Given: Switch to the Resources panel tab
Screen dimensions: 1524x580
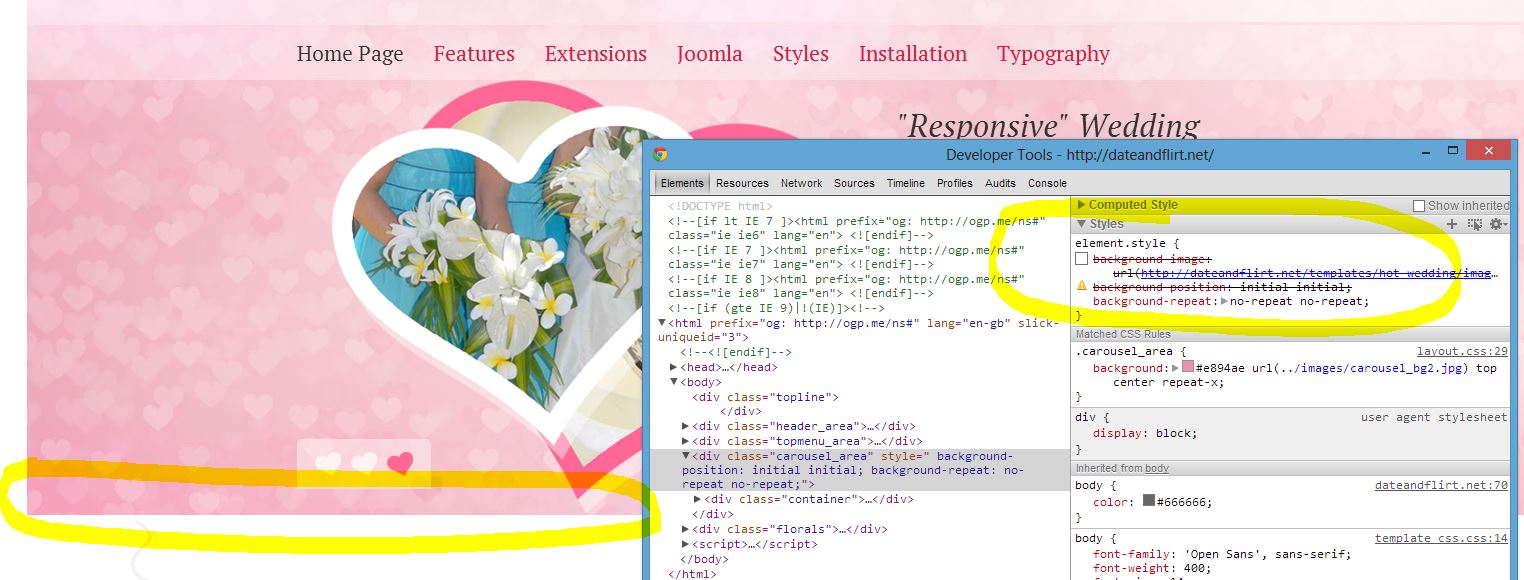Looking at the screenshot, I should (x=742, y=183).
